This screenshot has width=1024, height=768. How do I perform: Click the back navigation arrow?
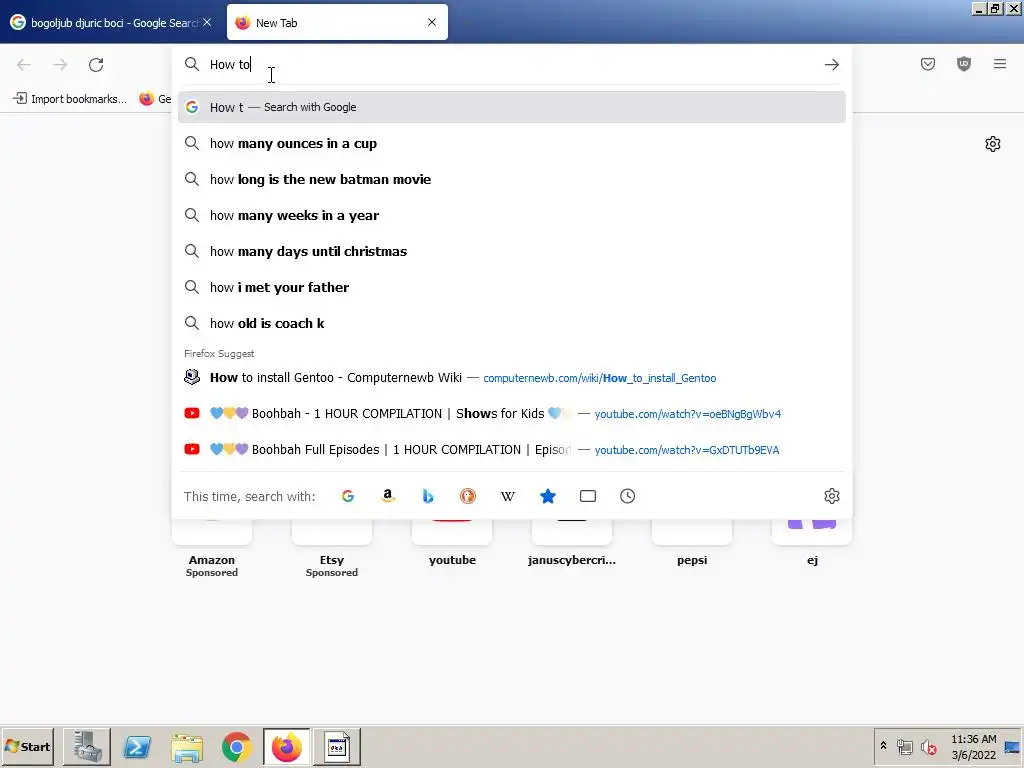(x=24, y=65)
